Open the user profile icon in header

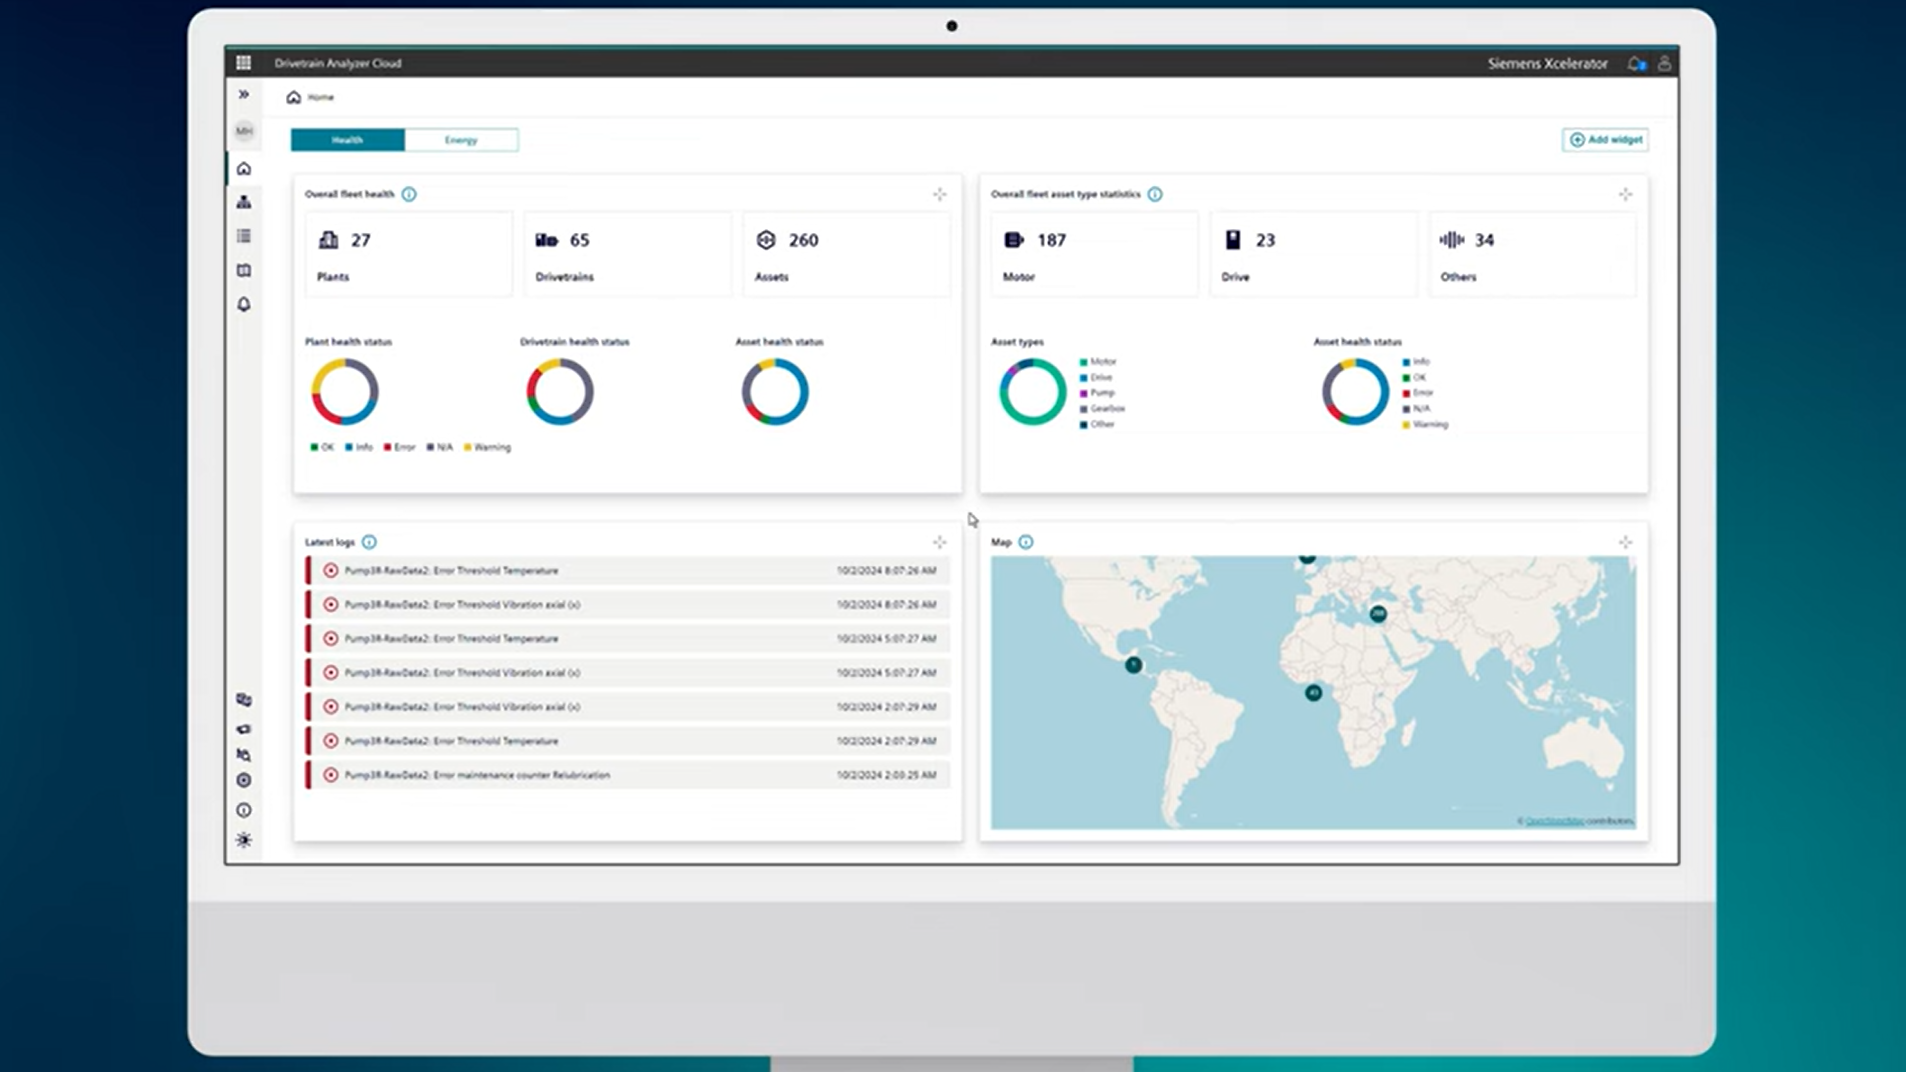tap(1664, 63)
